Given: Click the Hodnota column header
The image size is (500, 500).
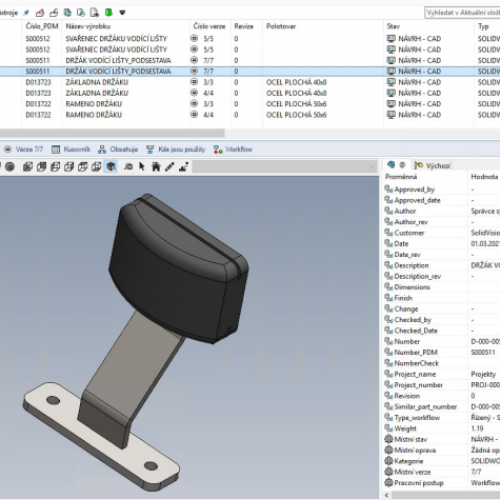Looking at the screenshot, I should click(484, 177).
